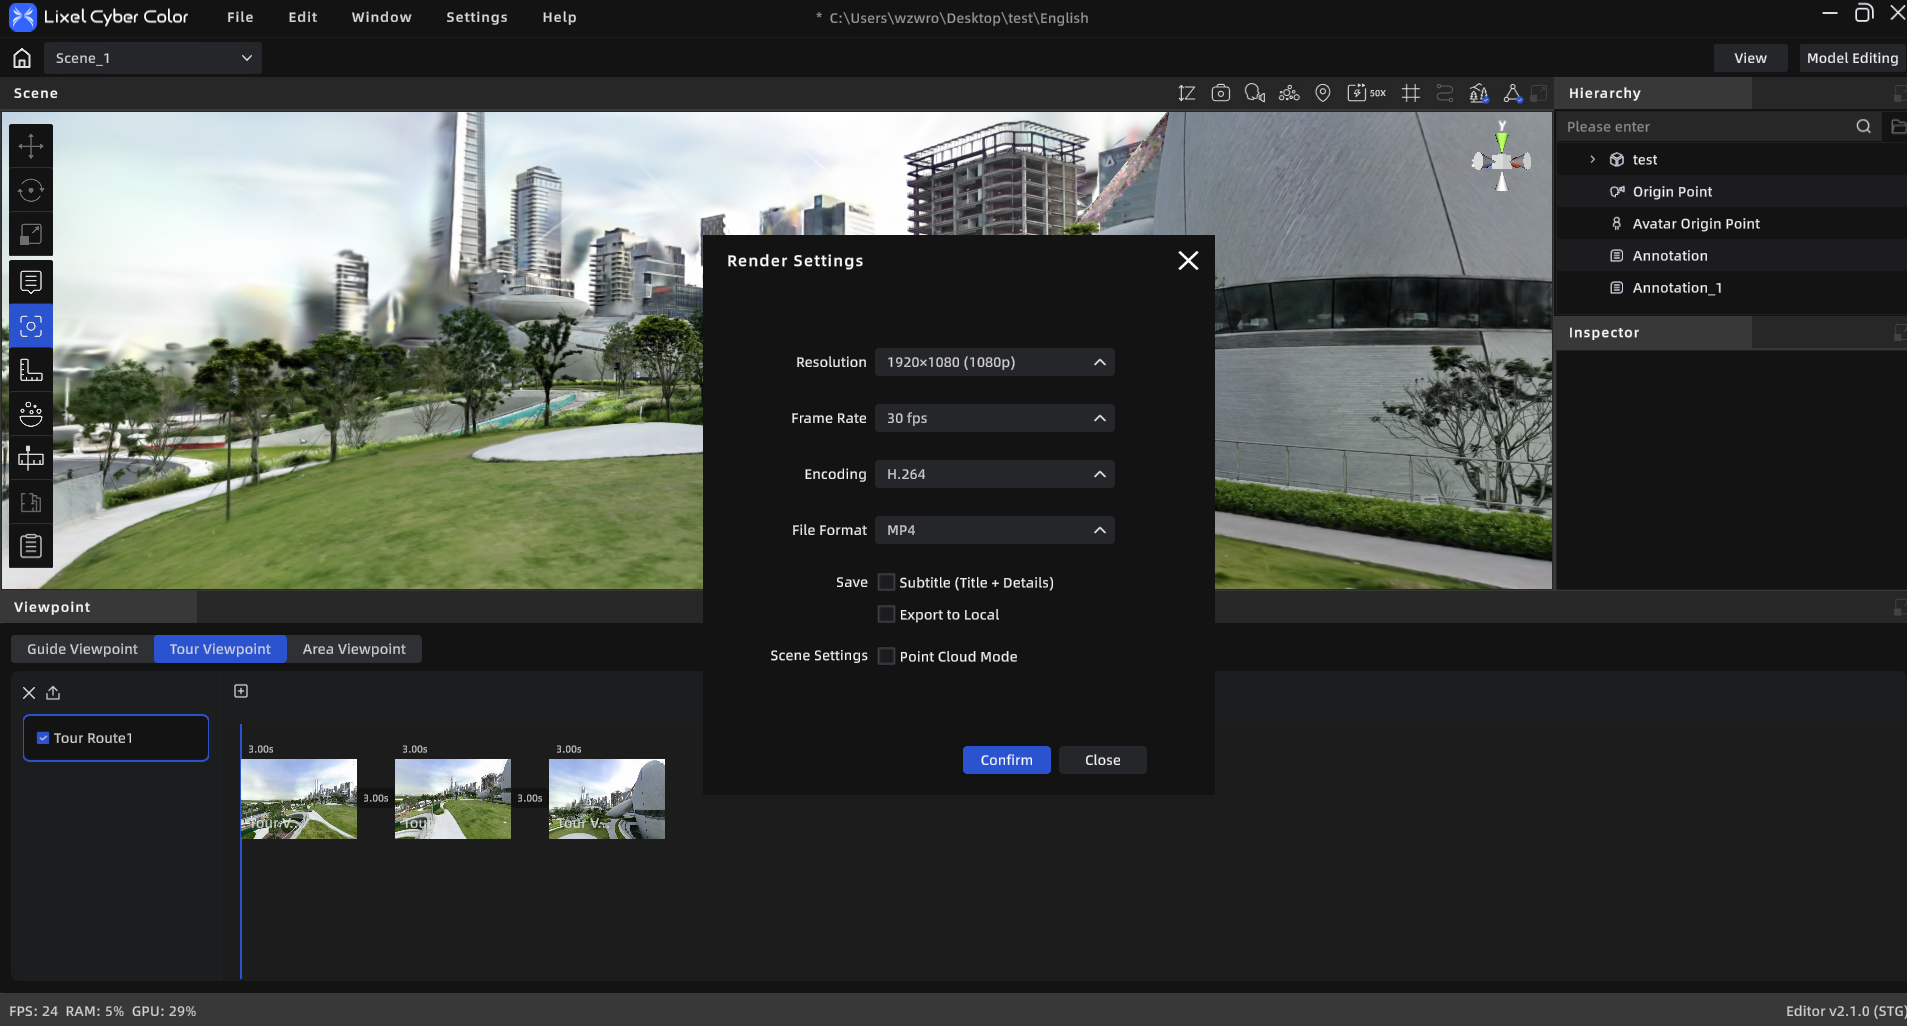Open the particle bowl tool
The image size is (1907, 1026).
[x=31, y=414]
